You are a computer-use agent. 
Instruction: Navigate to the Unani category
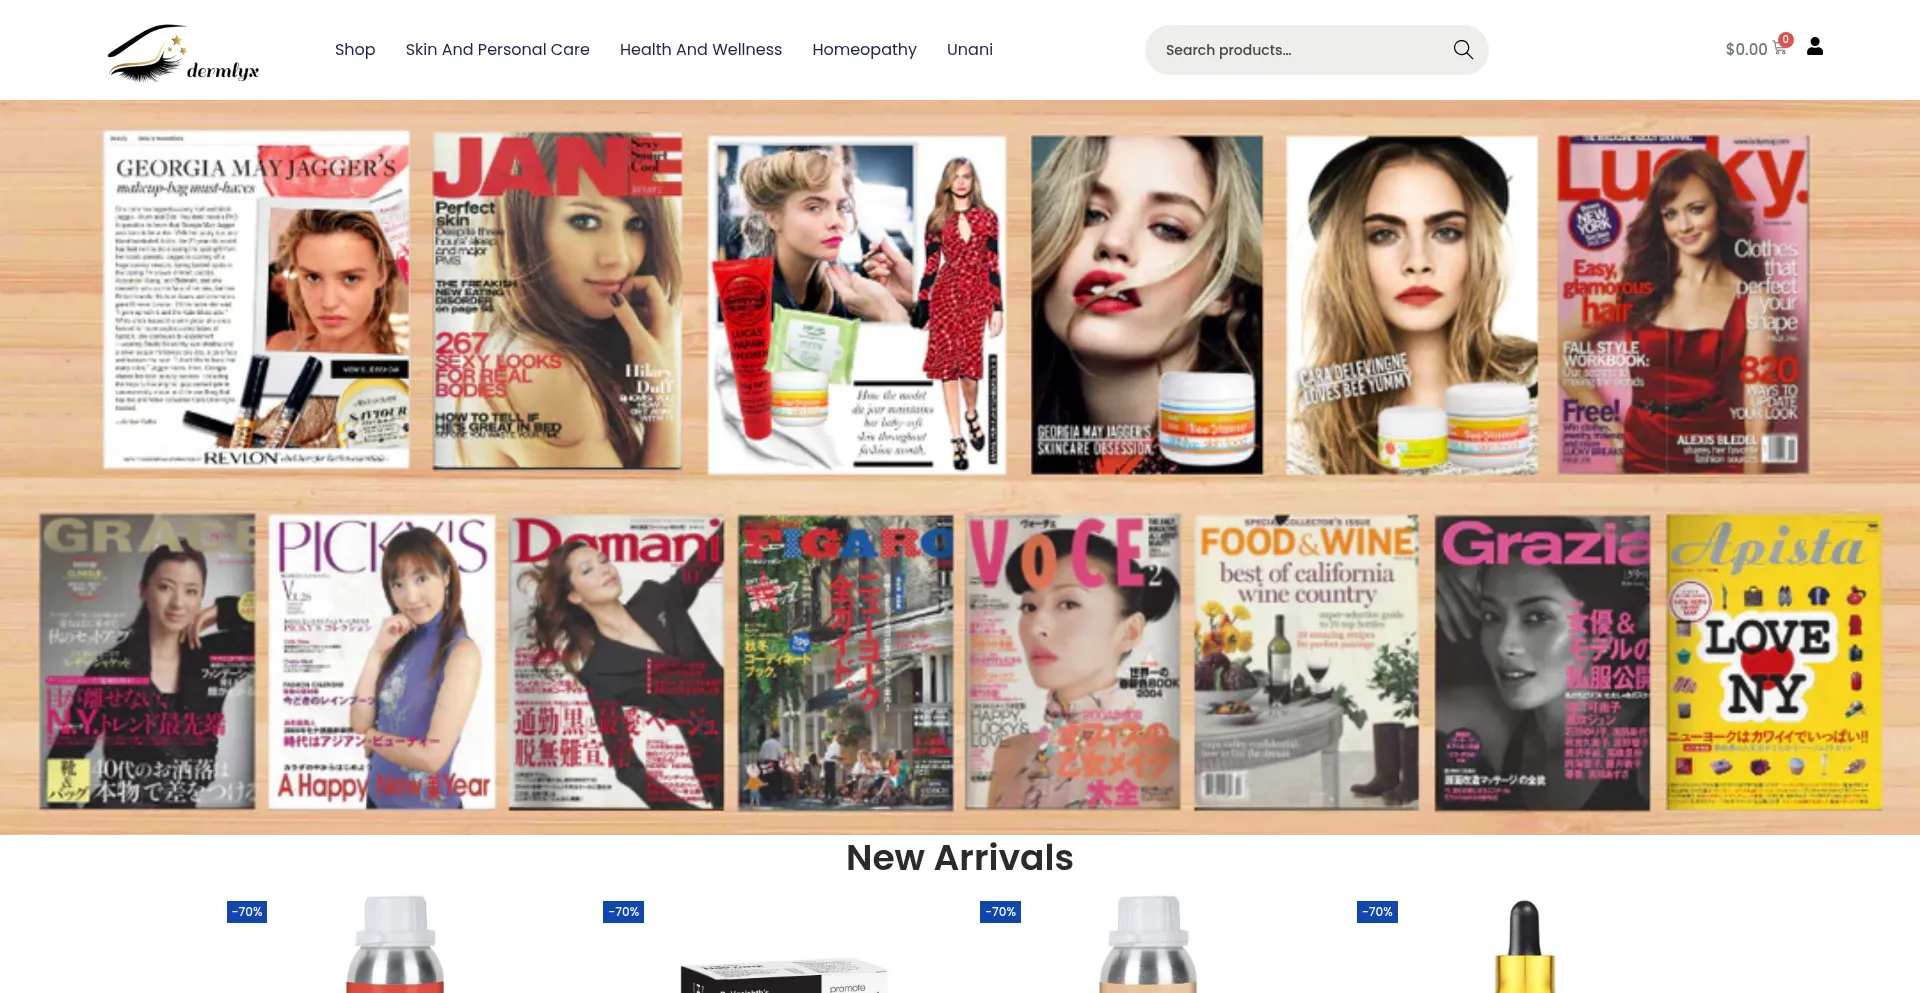pos(969,50)
